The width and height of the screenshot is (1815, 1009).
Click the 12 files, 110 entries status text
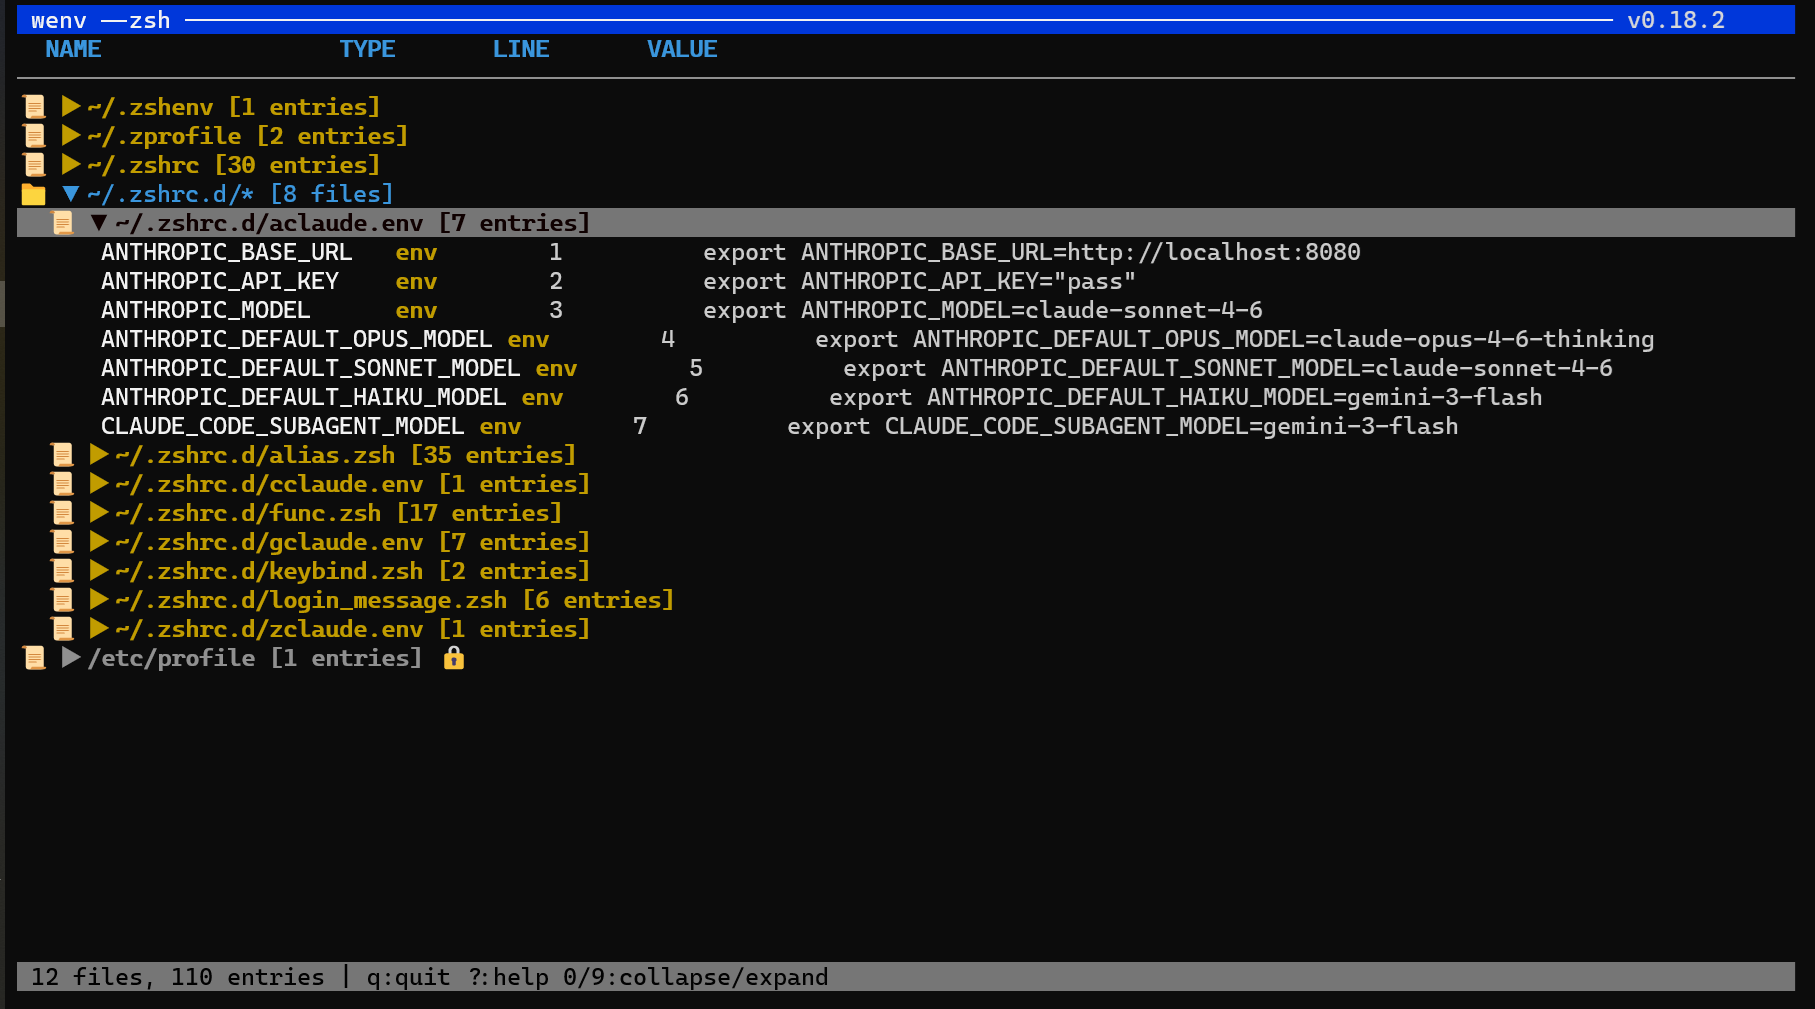tap(178, 977)
